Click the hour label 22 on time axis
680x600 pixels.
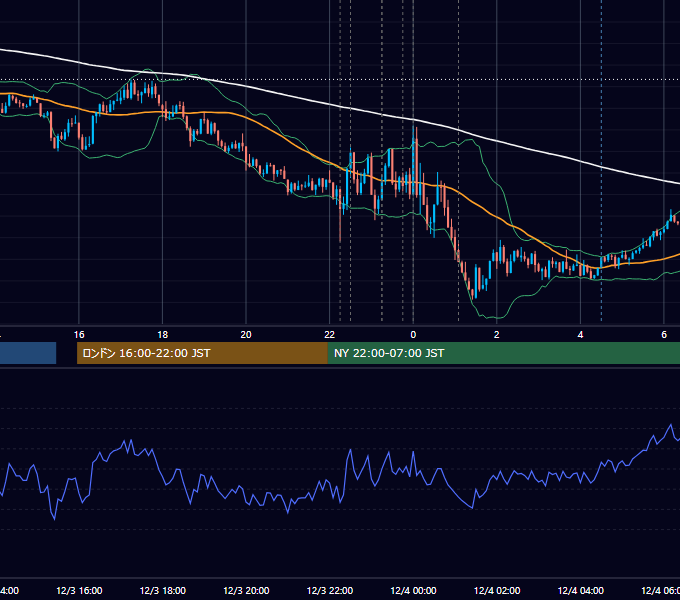tap(330, 335)
